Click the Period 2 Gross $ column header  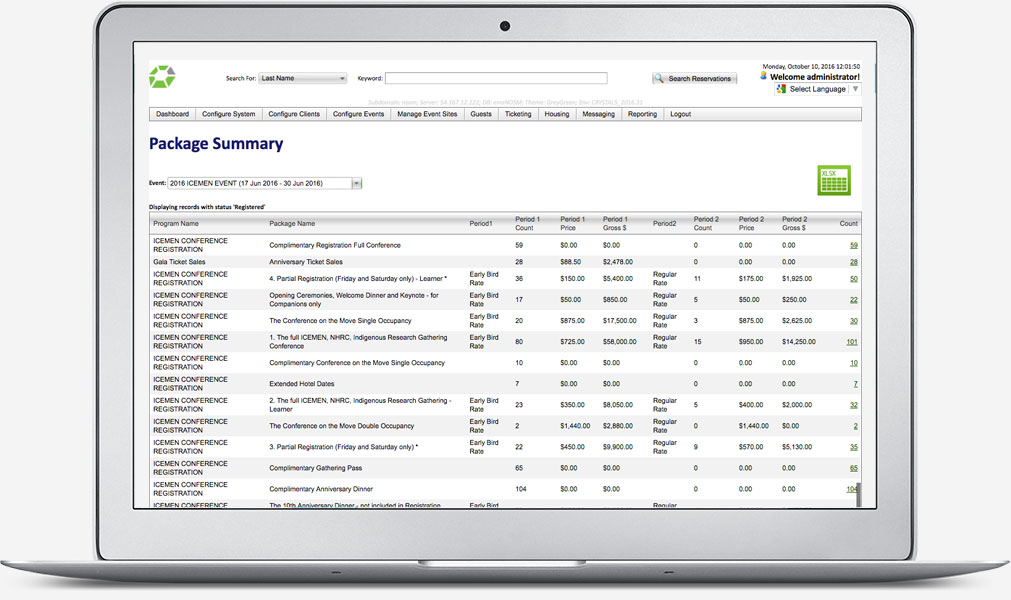pyautogui.click(x=794, y=224)
